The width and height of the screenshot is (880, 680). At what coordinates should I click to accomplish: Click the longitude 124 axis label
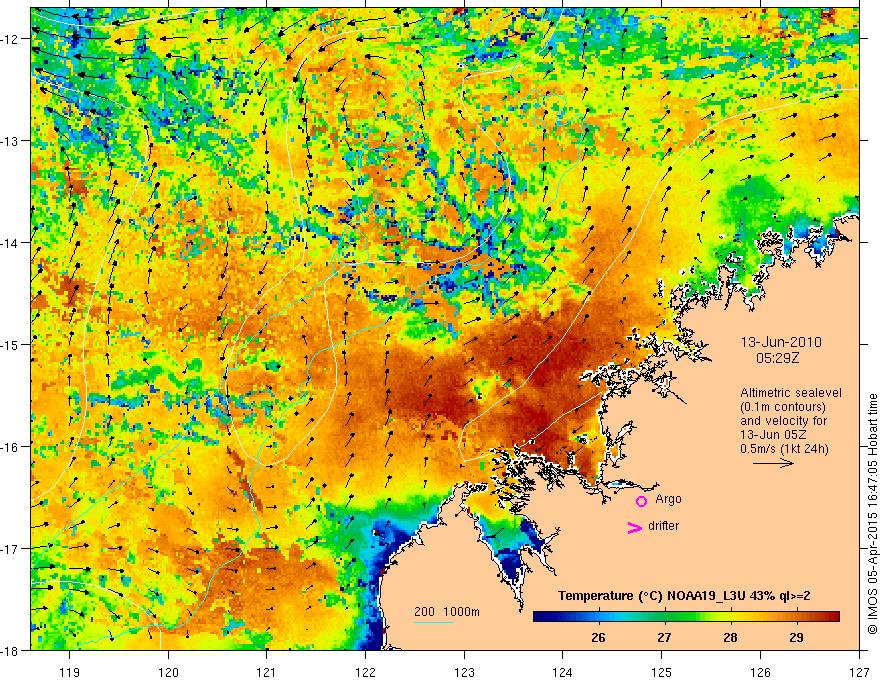pos(563,672)
